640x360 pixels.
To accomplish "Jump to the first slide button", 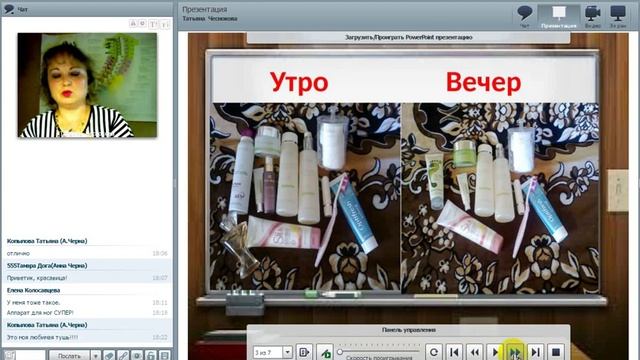I will [x=454, y=352].
